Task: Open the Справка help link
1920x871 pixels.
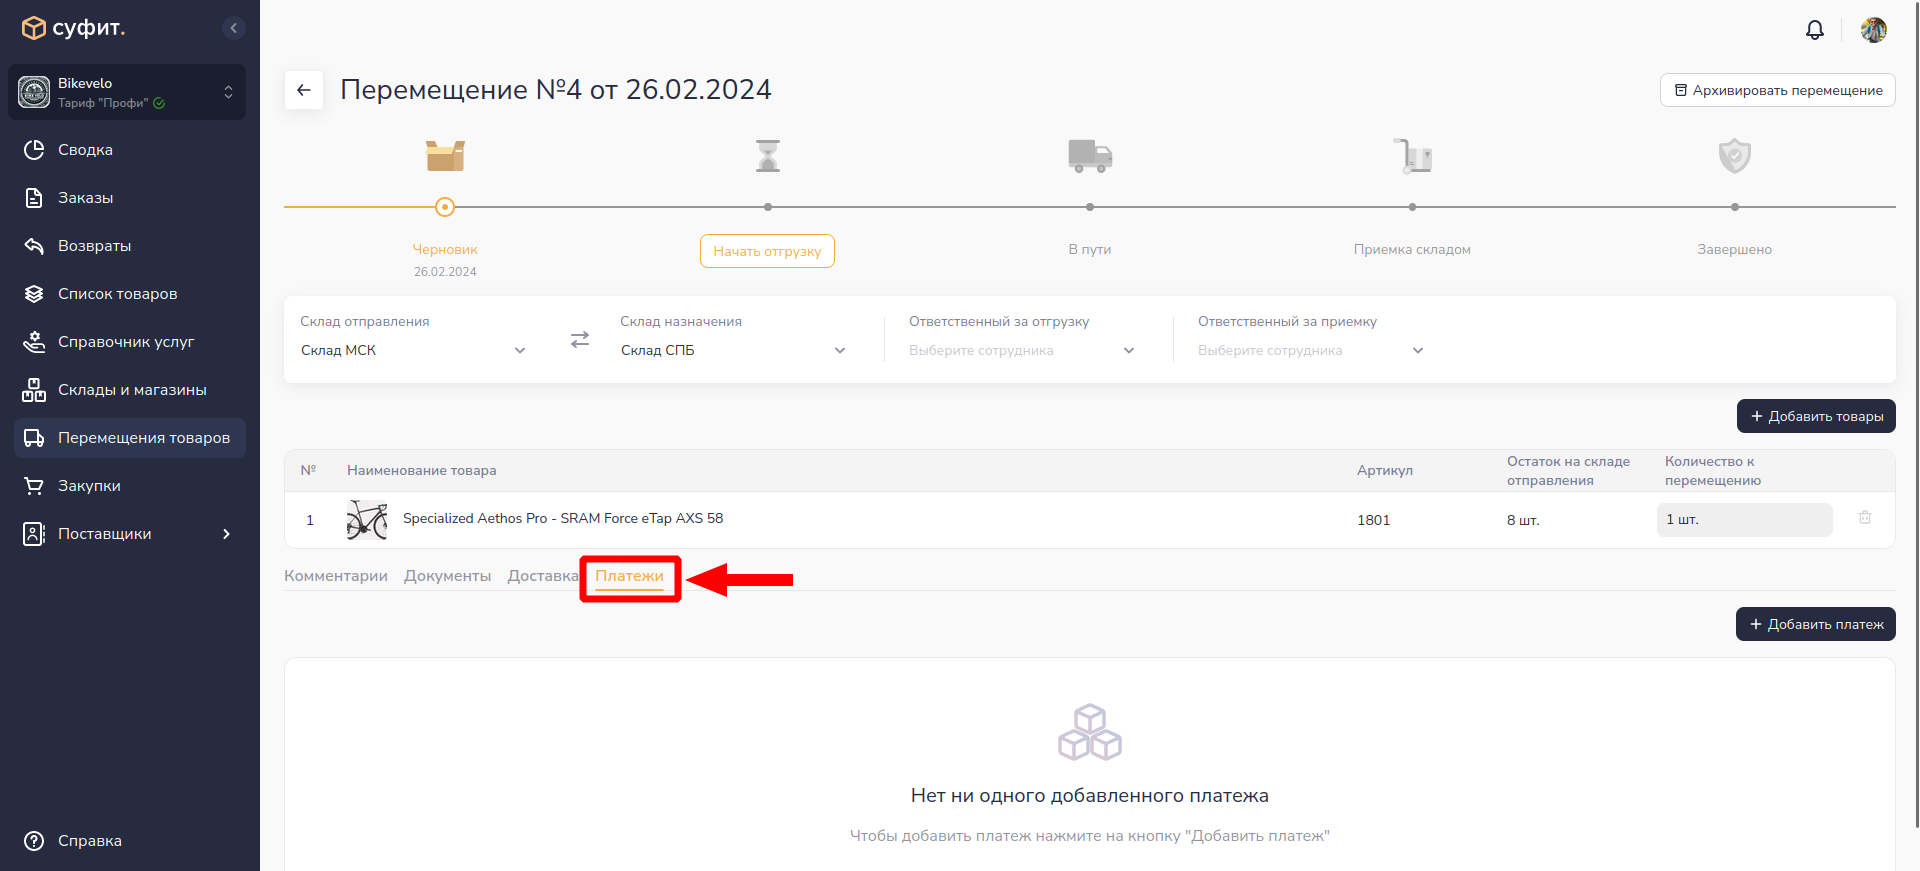Action: tap(90, 841)
